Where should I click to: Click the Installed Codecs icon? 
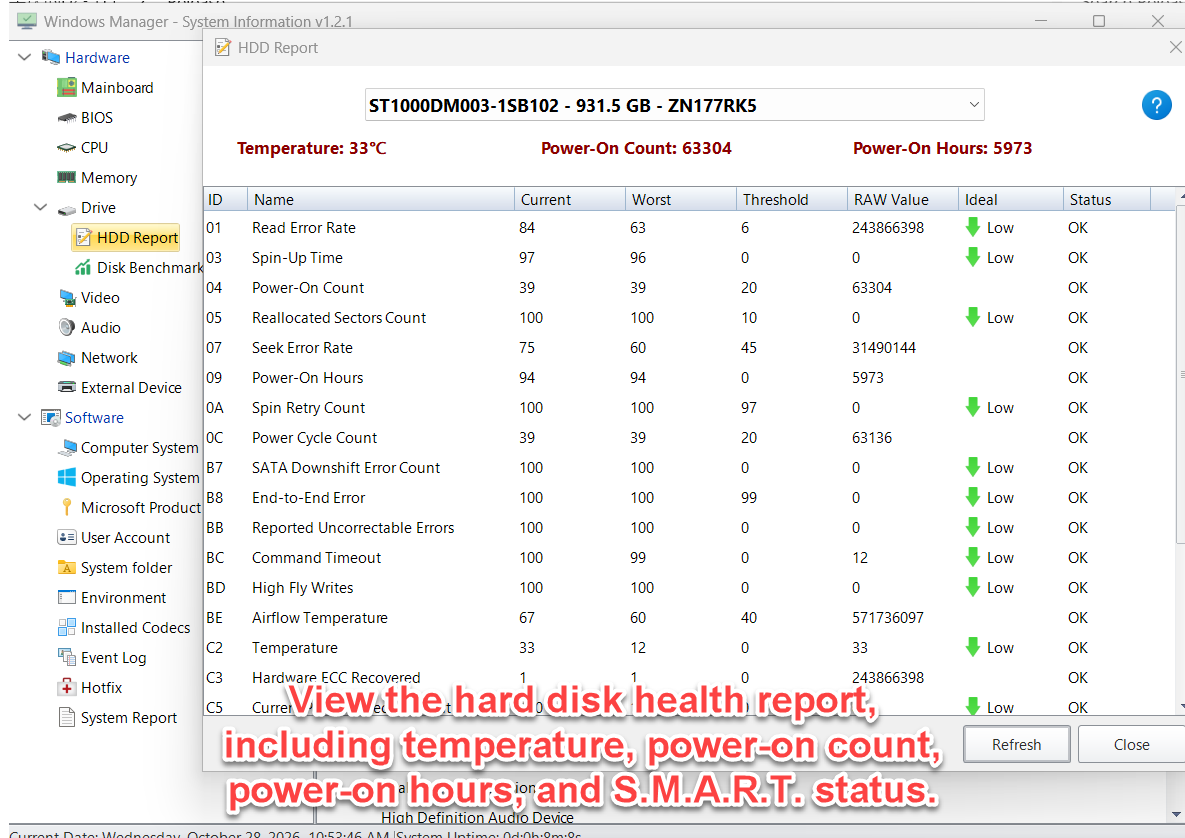click(x=67, y=627)
